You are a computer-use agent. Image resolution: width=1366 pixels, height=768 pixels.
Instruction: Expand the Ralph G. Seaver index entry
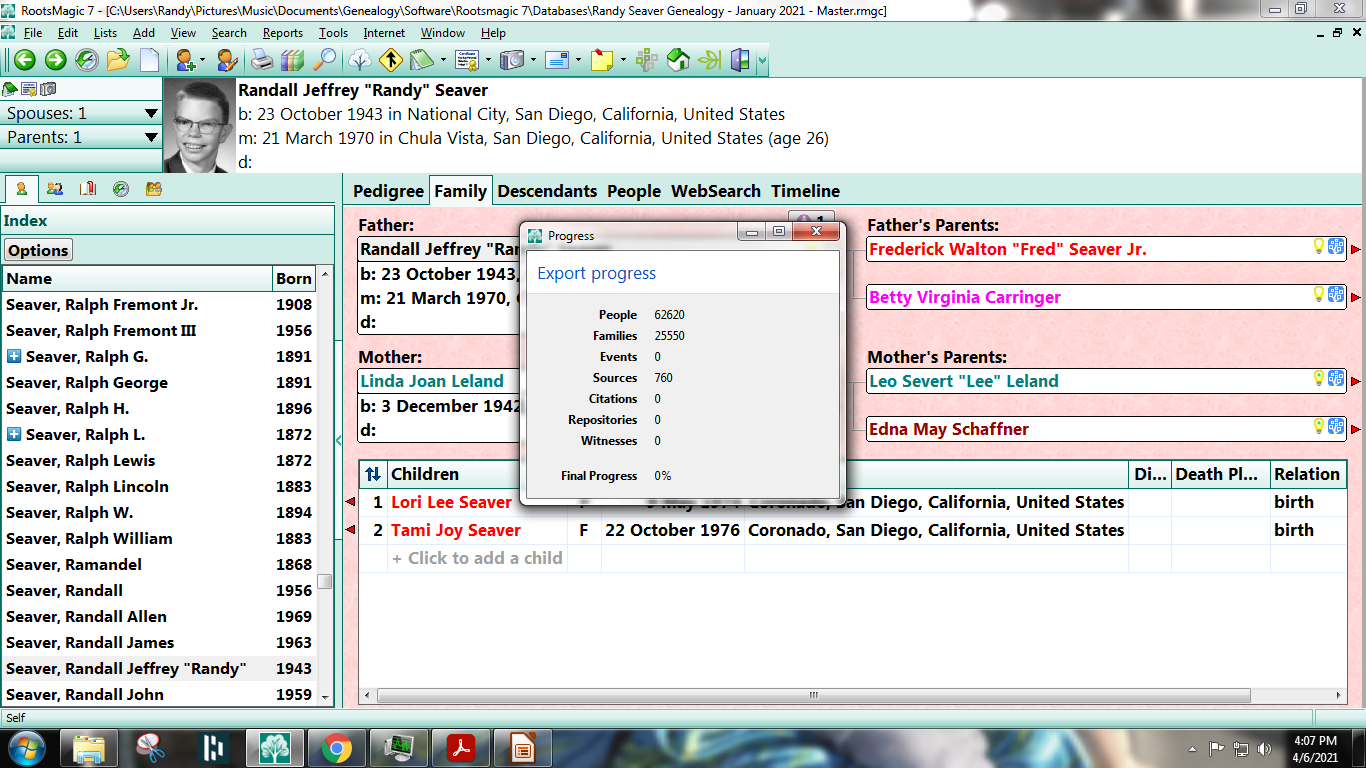point(13,356)
